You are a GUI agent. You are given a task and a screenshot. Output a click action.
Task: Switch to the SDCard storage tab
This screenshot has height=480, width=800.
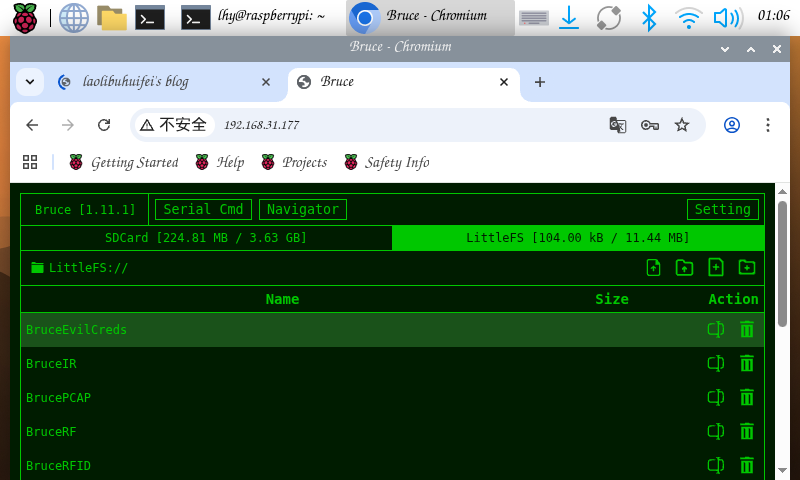(x=206, y=238)
